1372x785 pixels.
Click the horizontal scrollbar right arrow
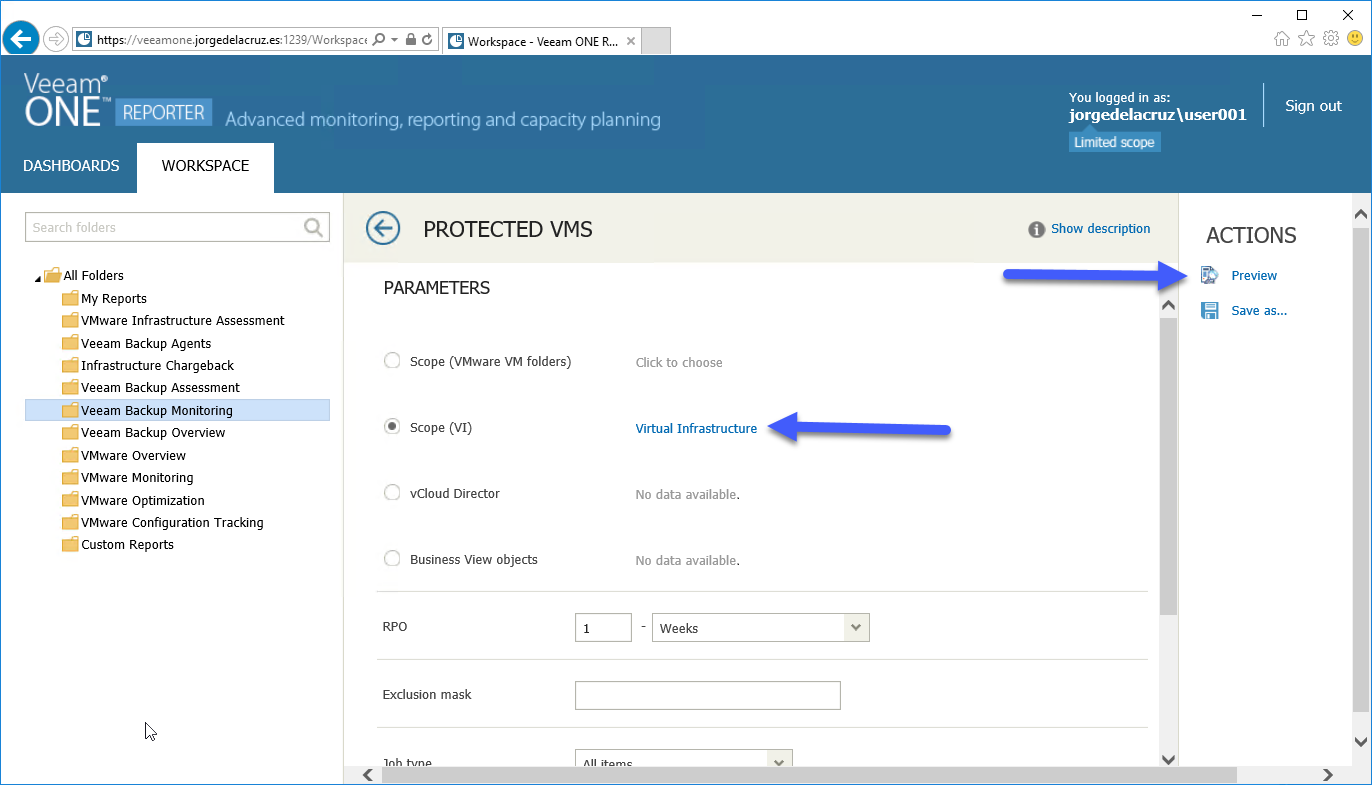[1327, 775]
